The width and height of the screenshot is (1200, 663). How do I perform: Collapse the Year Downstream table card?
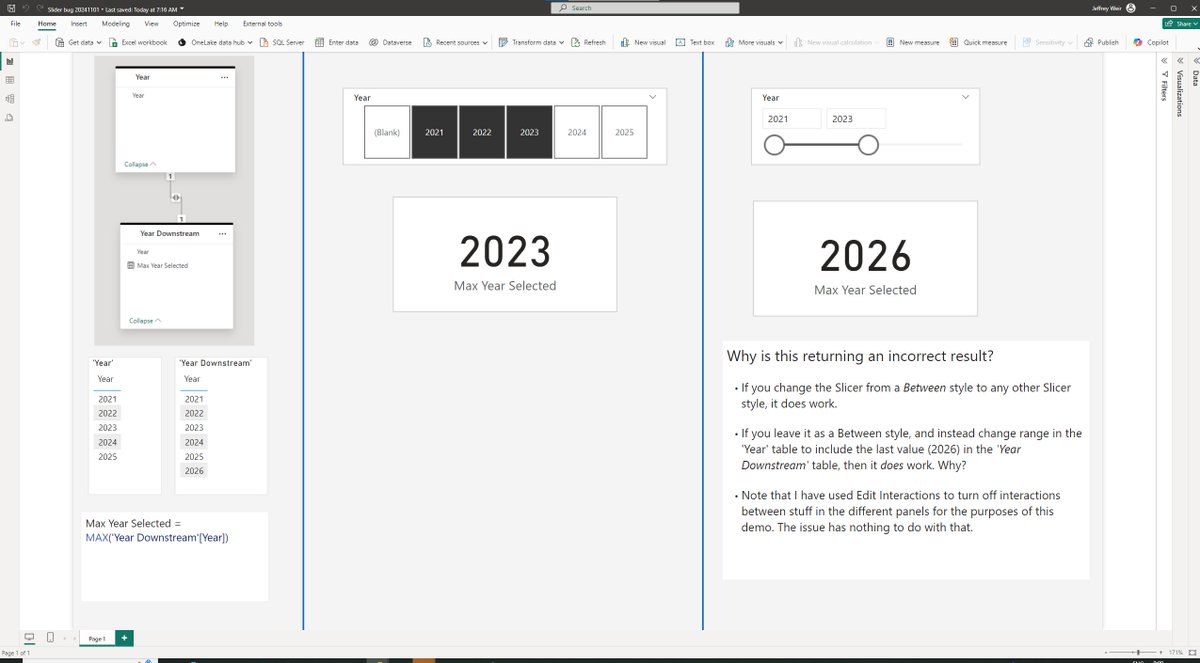[x=145, y=321]
